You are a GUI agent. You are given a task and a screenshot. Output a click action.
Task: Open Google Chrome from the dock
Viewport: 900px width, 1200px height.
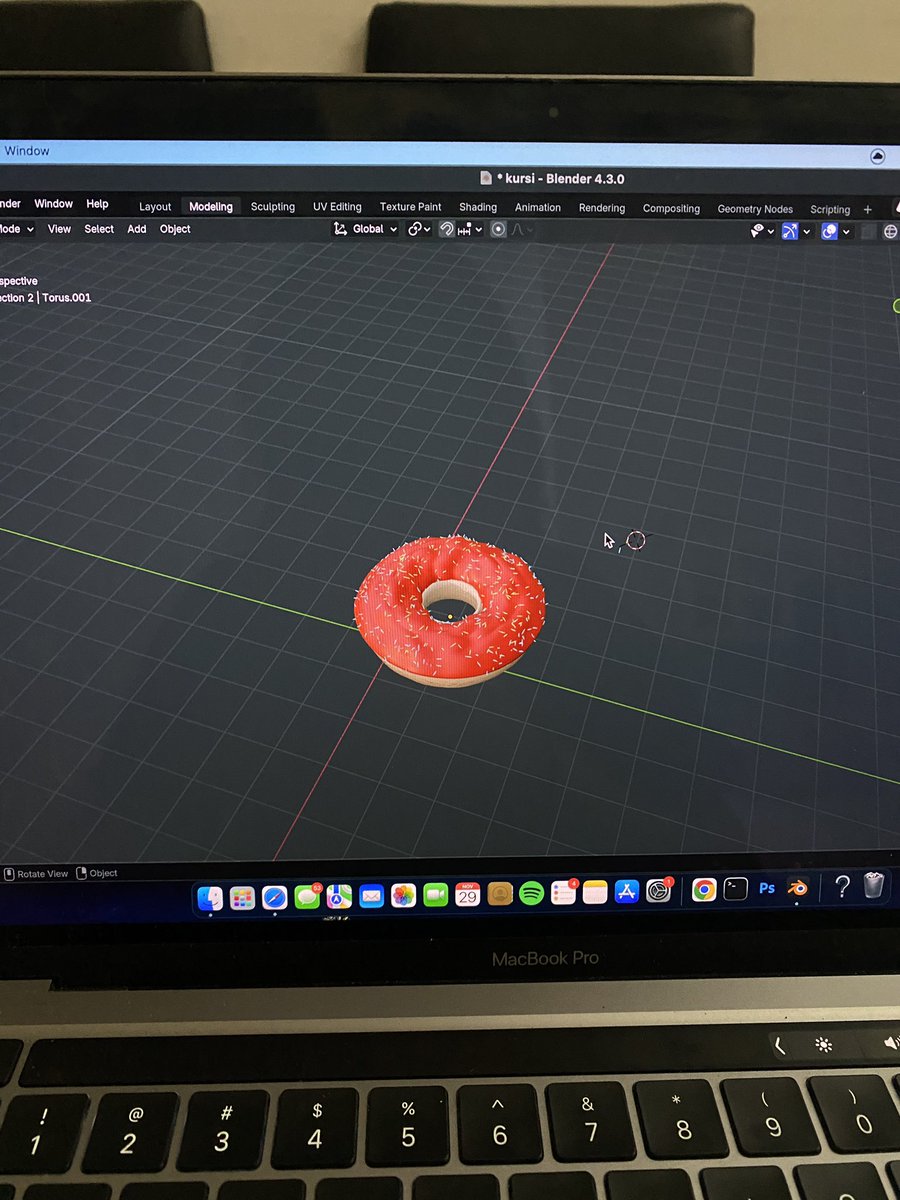(x=704, y=889)
